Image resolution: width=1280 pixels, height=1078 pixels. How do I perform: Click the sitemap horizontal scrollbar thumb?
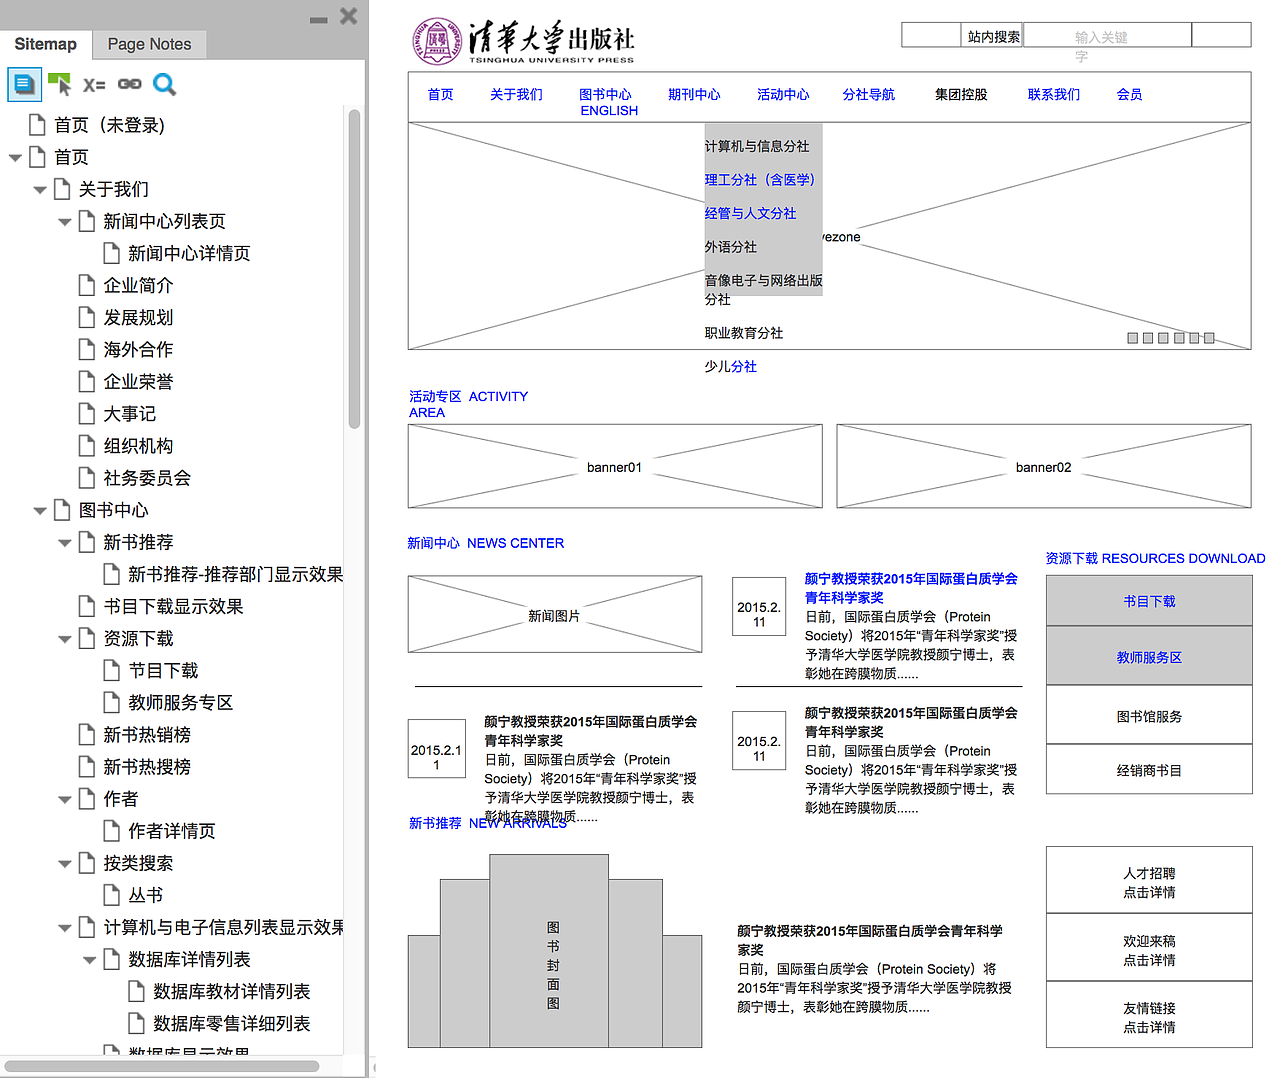tap(162, 1066)
